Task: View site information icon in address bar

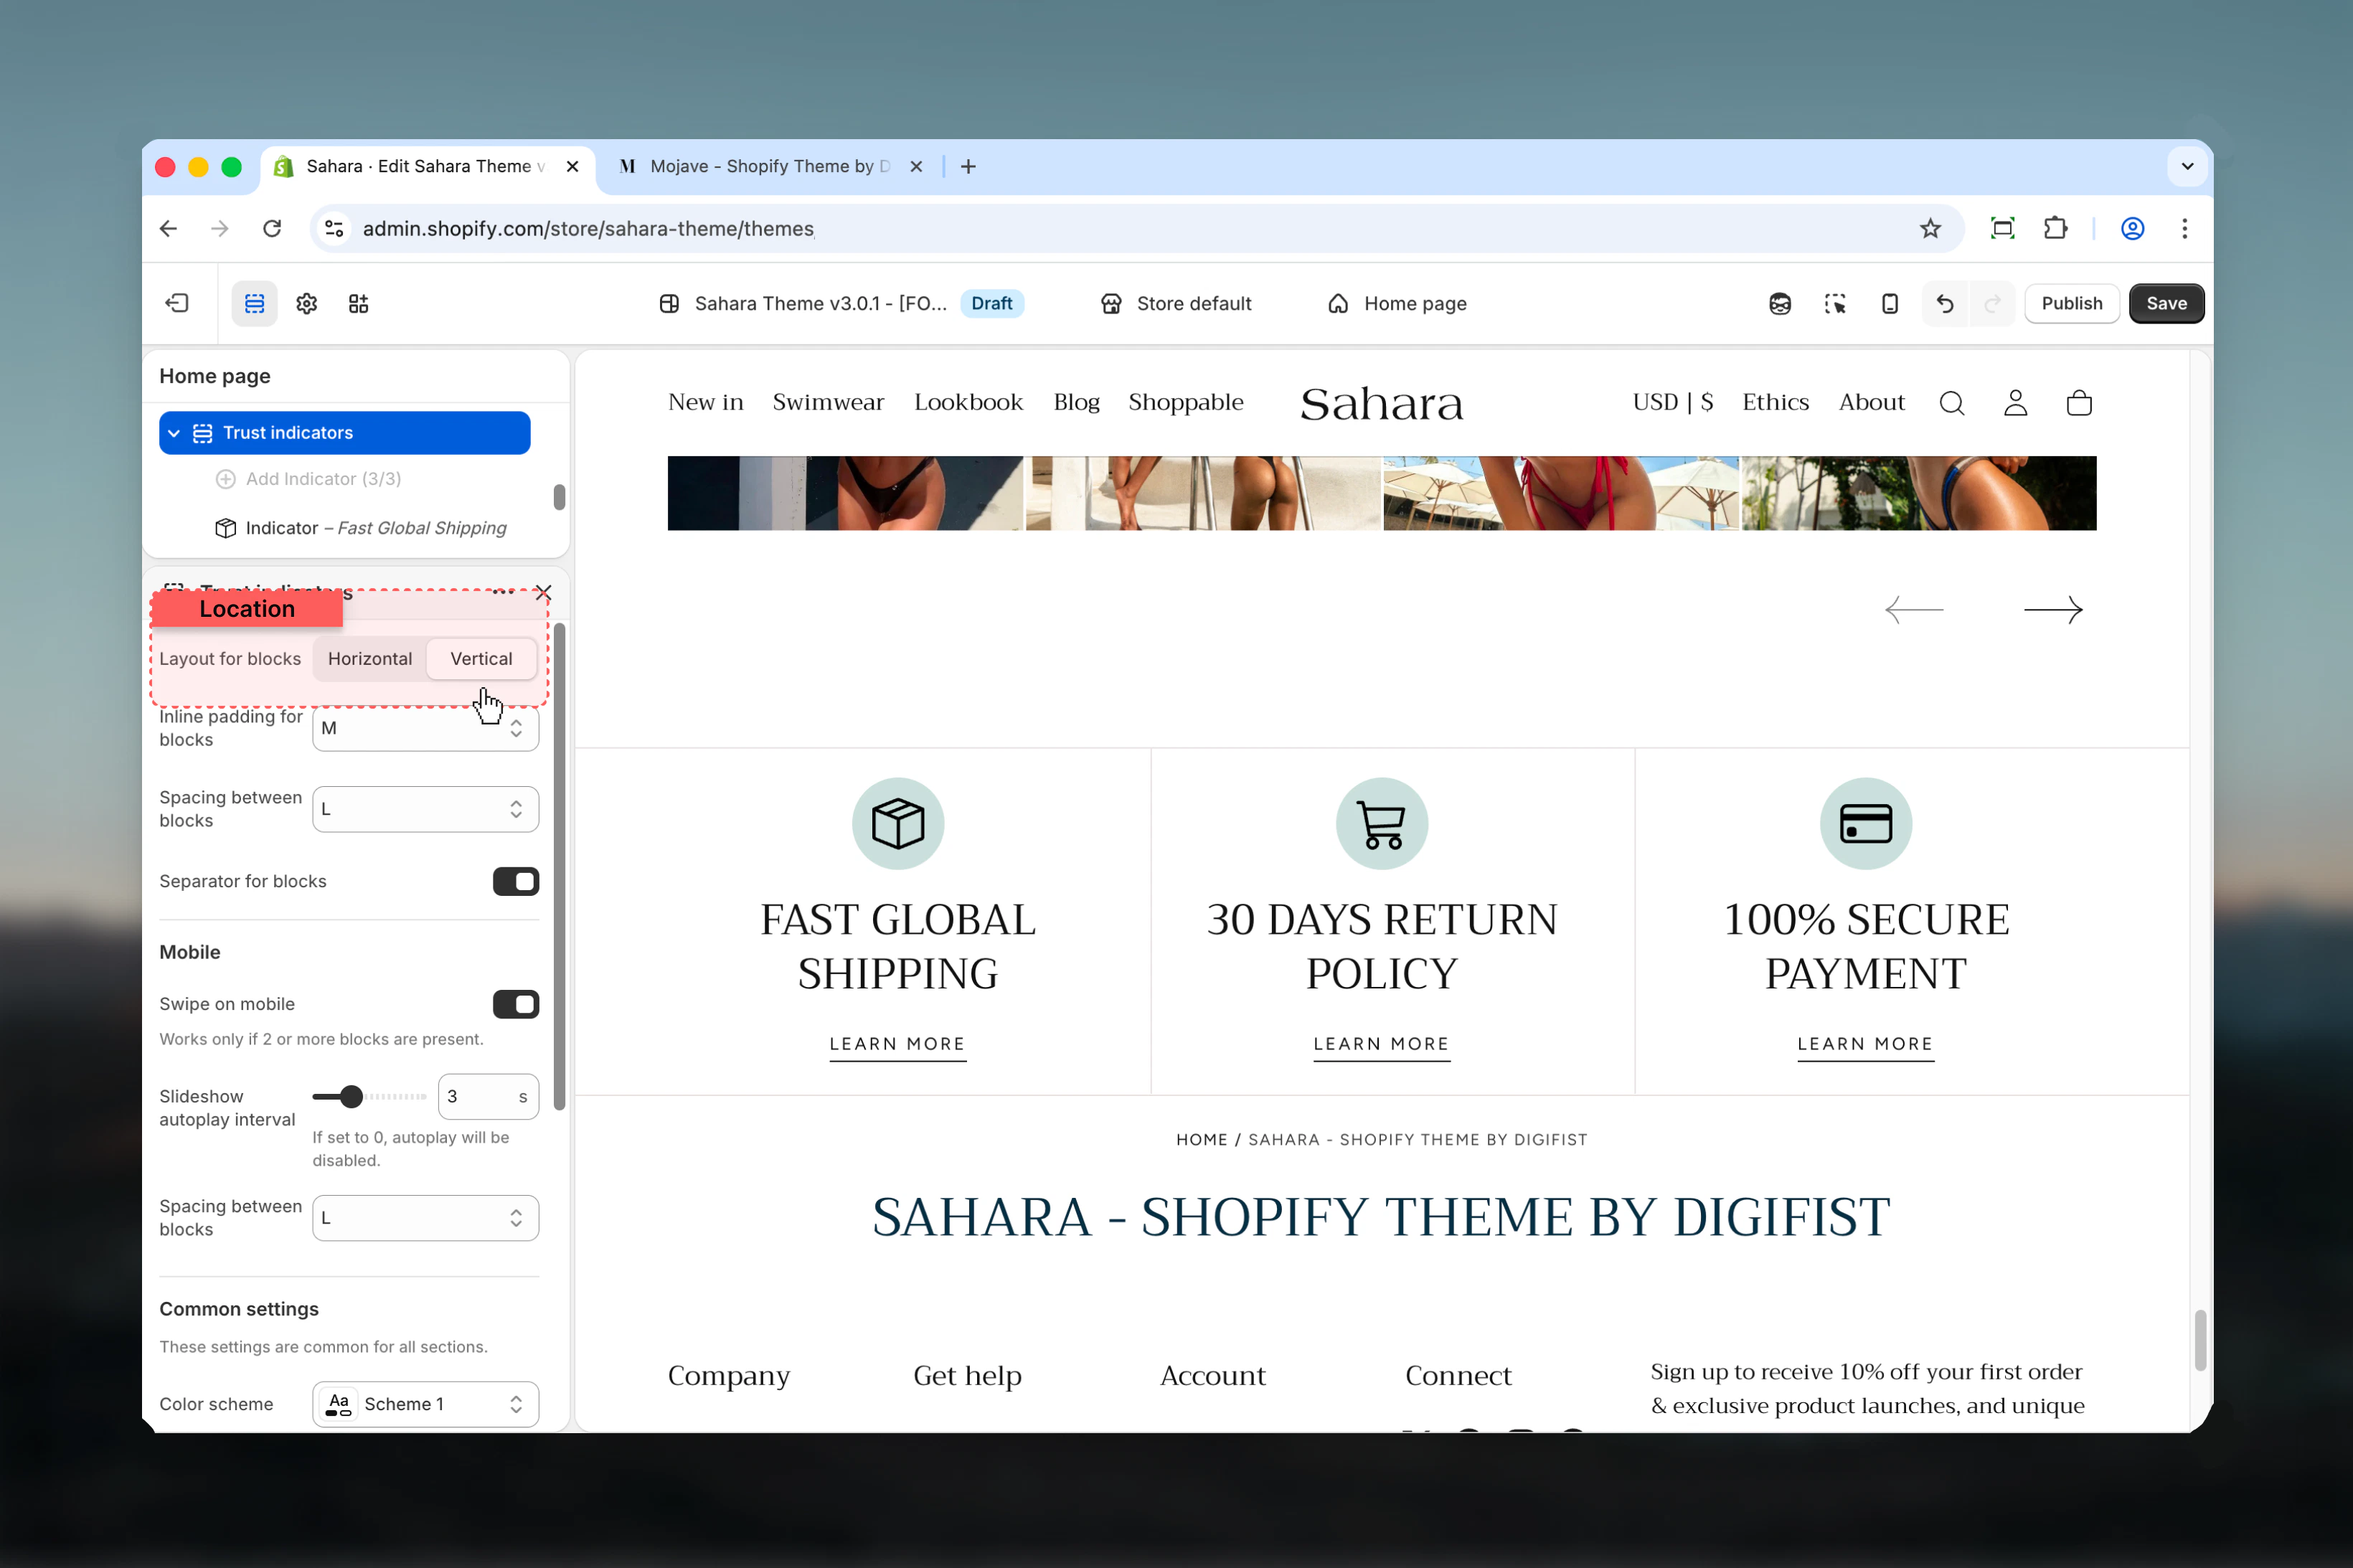Action: (x=335, y=229)
